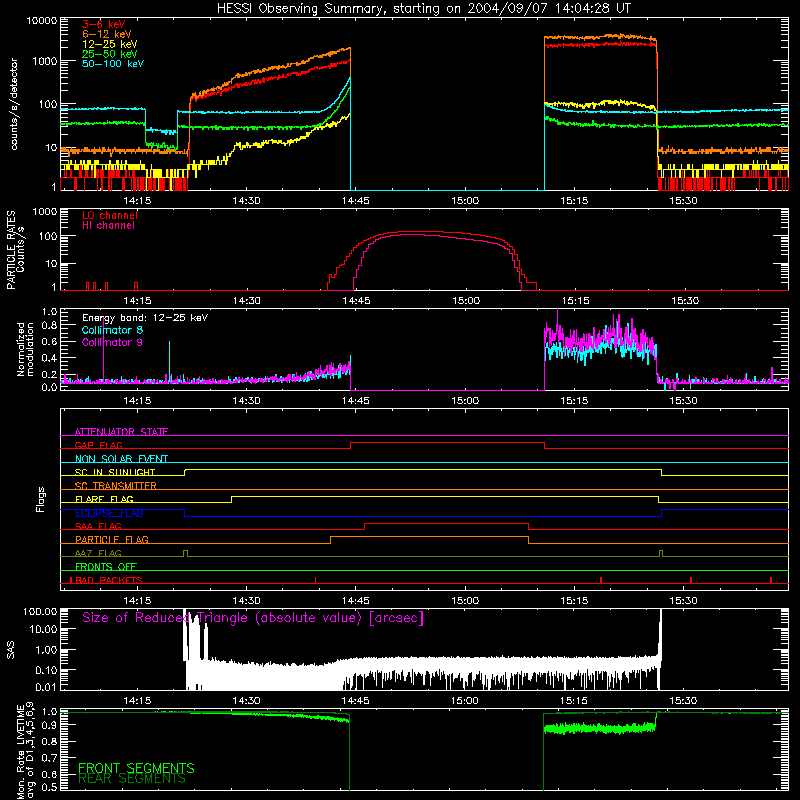Click the Flags axis label
Viewport: 800px width, 800px height.
41,499
